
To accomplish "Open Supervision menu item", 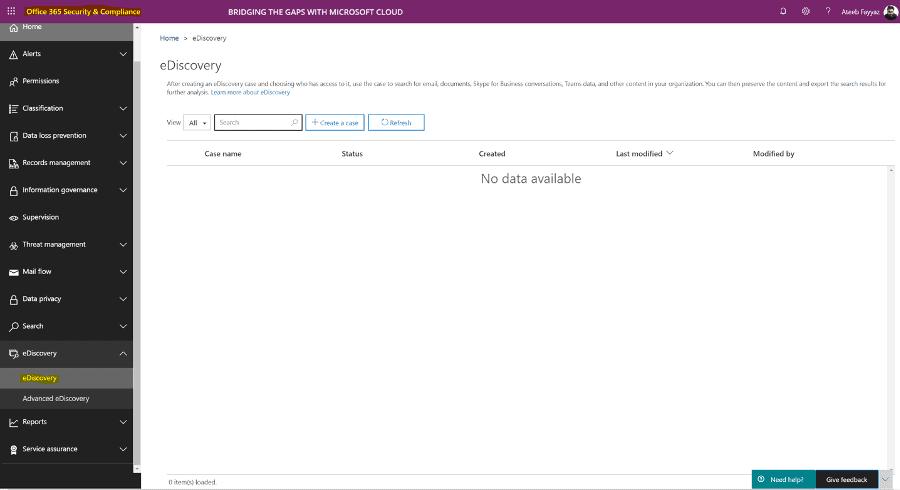I will (67, 217).
